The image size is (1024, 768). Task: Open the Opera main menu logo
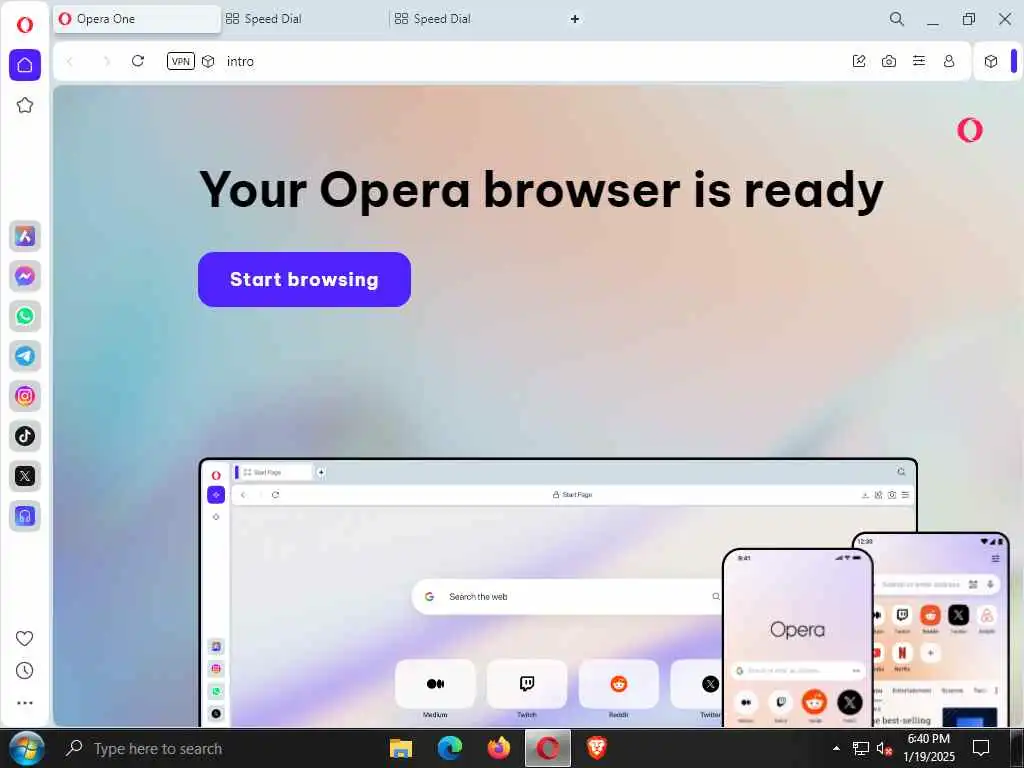pyautogui.click(x=25, y=25)
